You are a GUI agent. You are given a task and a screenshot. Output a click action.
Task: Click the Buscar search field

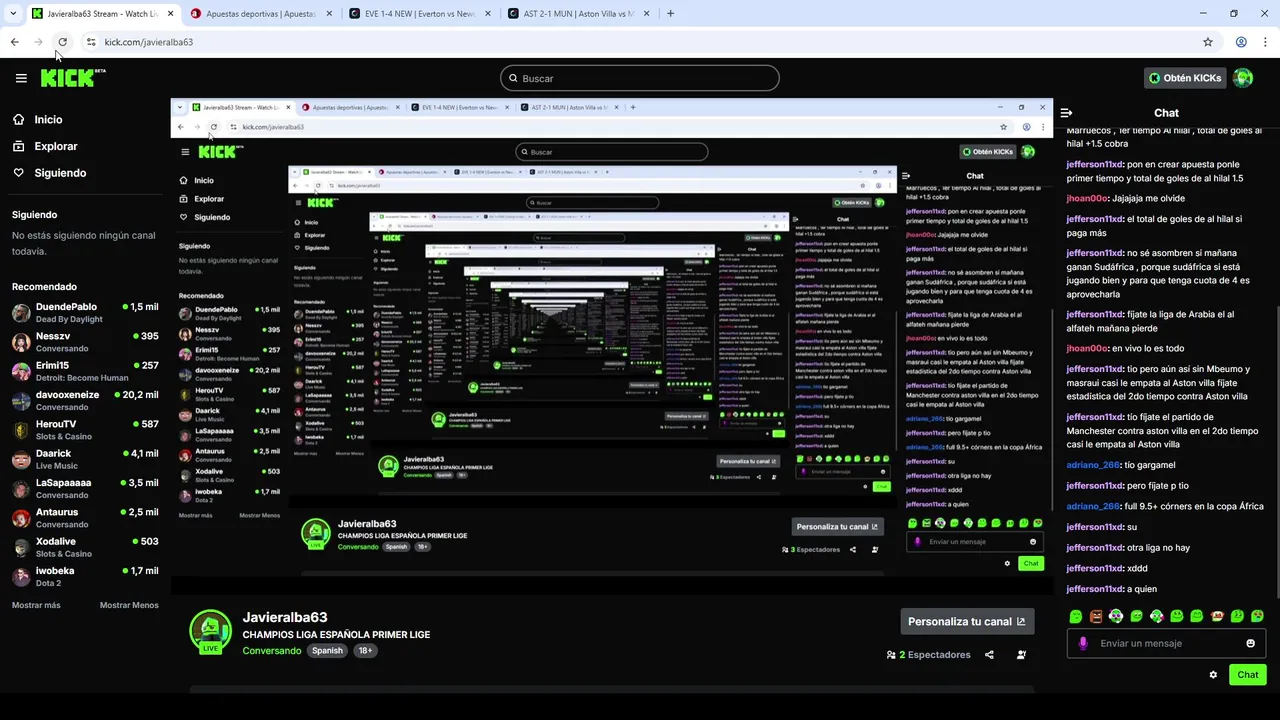coord(640,78)
